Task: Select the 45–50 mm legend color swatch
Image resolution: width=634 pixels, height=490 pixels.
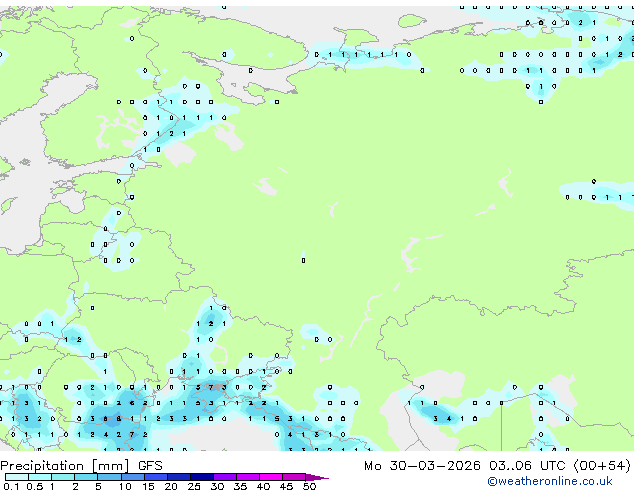Action: [294, 477]
